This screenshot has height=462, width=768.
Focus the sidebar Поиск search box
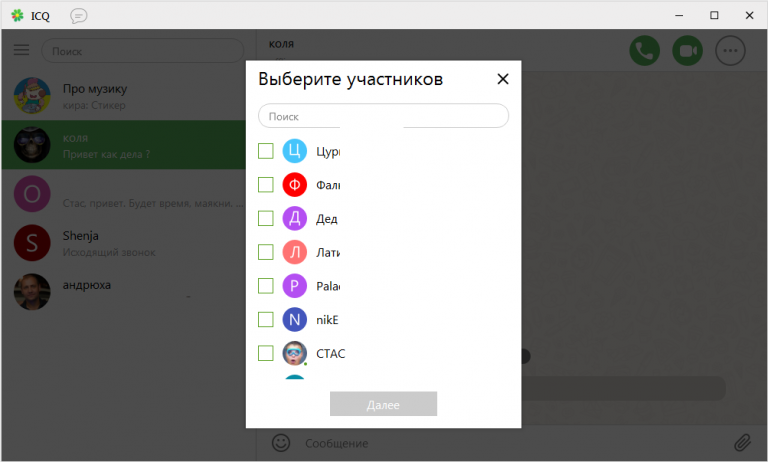(x=142, y=51)
